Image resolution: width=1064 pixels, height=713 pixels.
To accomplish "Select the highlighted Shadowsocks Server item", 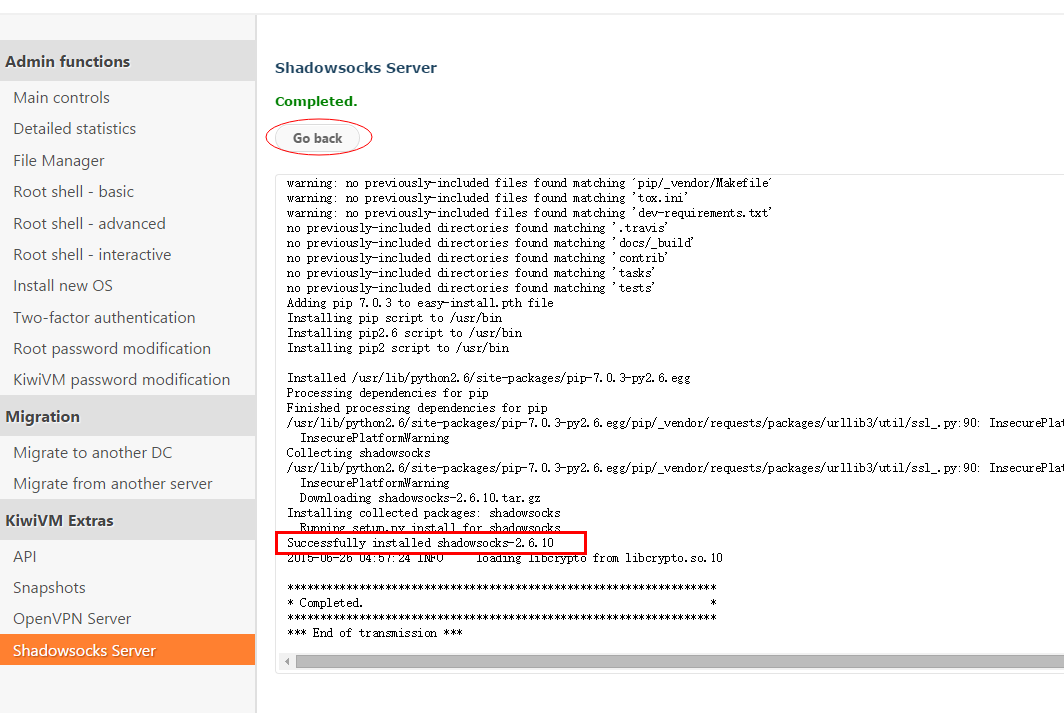I will 128,650.
